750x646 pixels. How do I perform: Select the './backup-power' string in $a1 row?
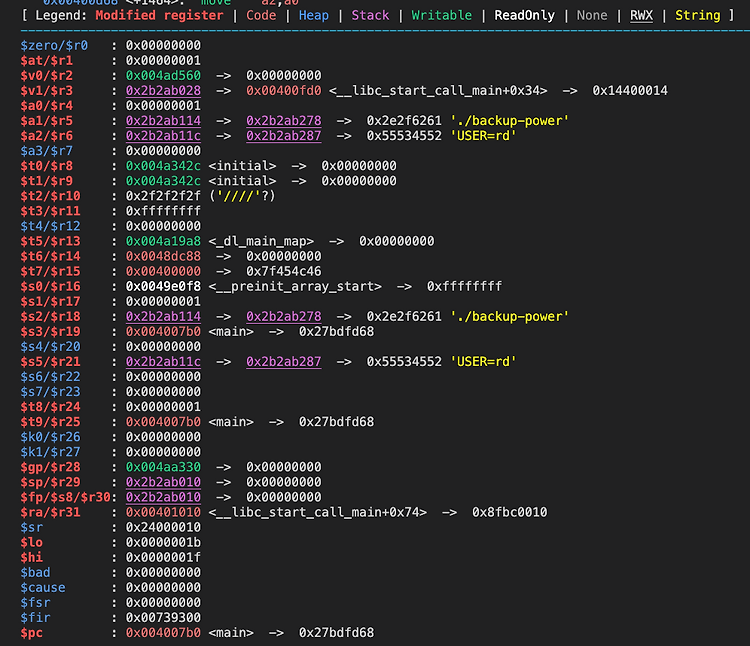pos(509,121)
